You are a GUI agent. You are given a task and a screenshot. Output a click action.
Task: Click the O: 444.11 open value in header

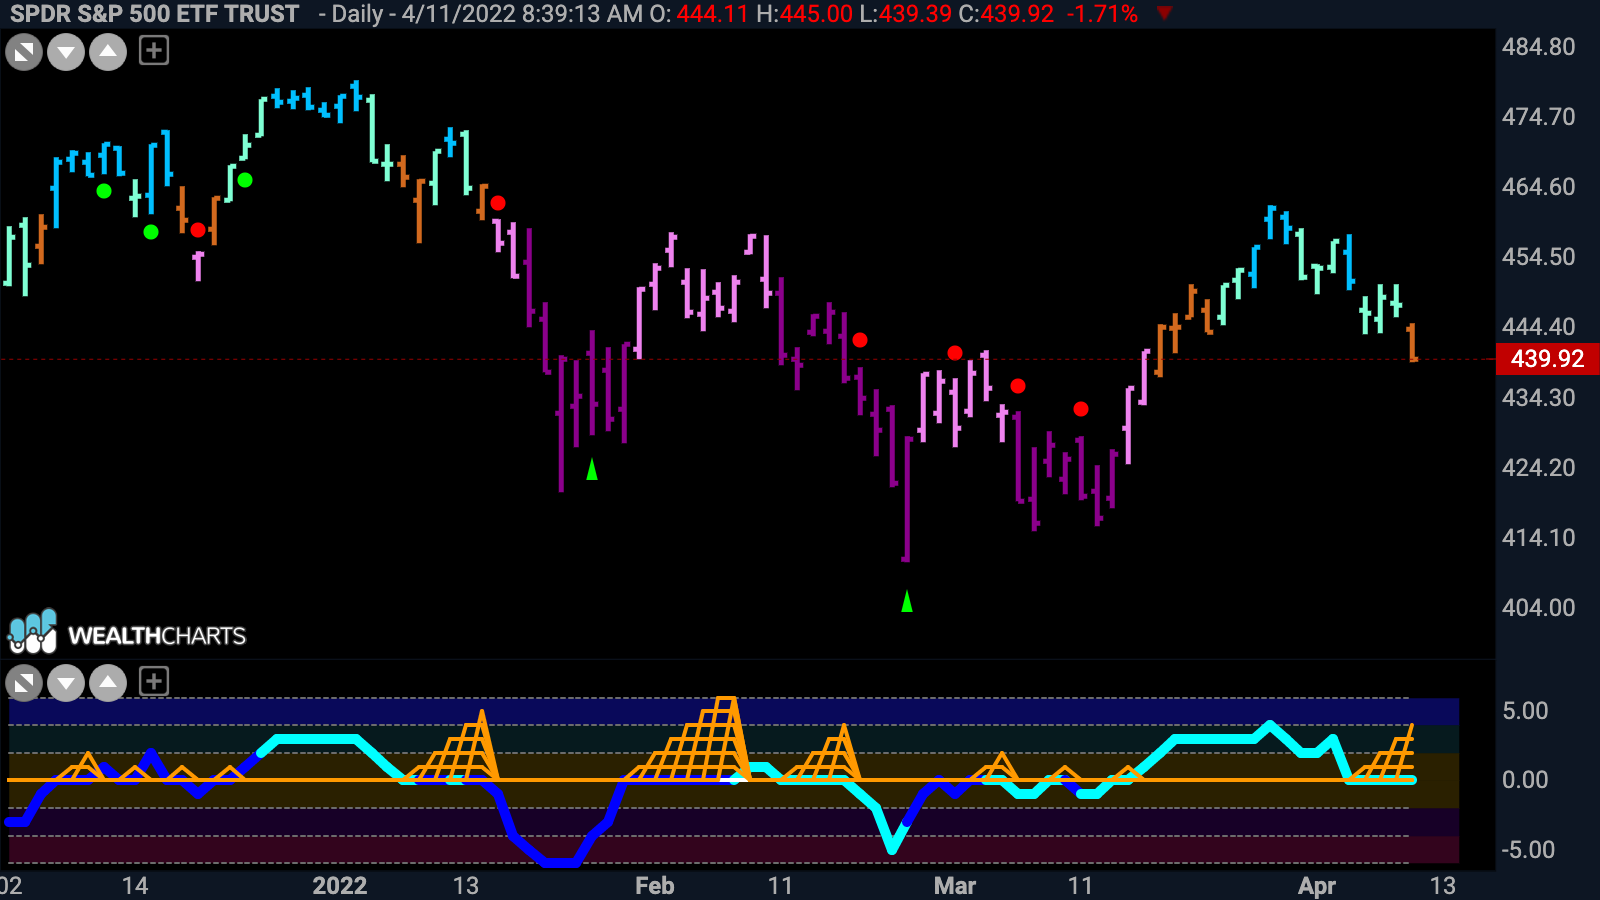(x=699, y=14)
